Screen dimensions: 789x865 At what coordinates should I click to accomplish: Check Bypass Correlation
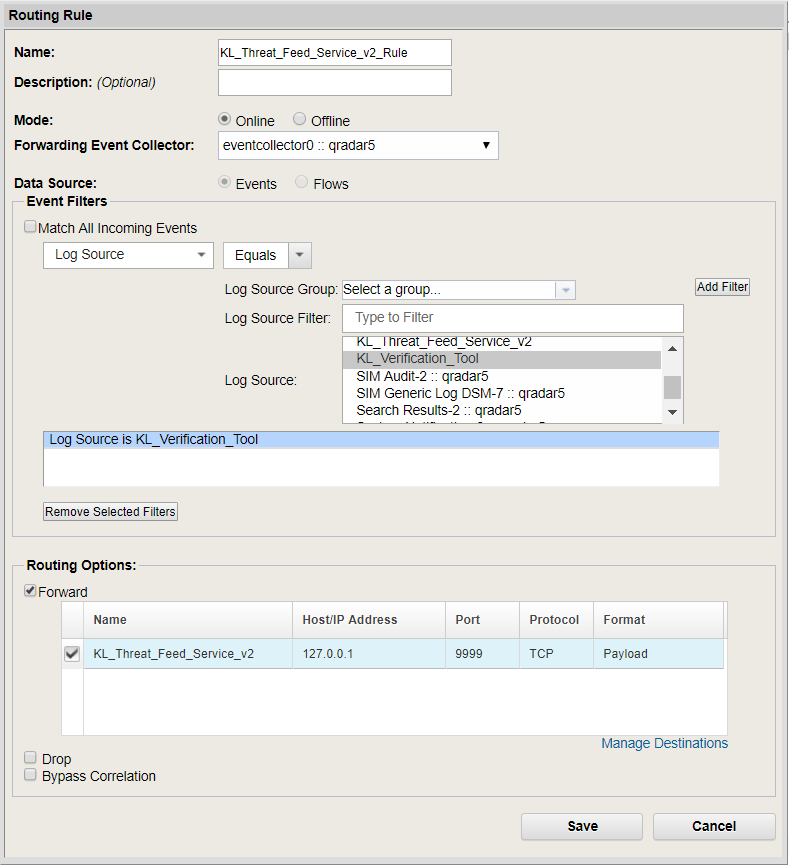[x=30, y=775]
